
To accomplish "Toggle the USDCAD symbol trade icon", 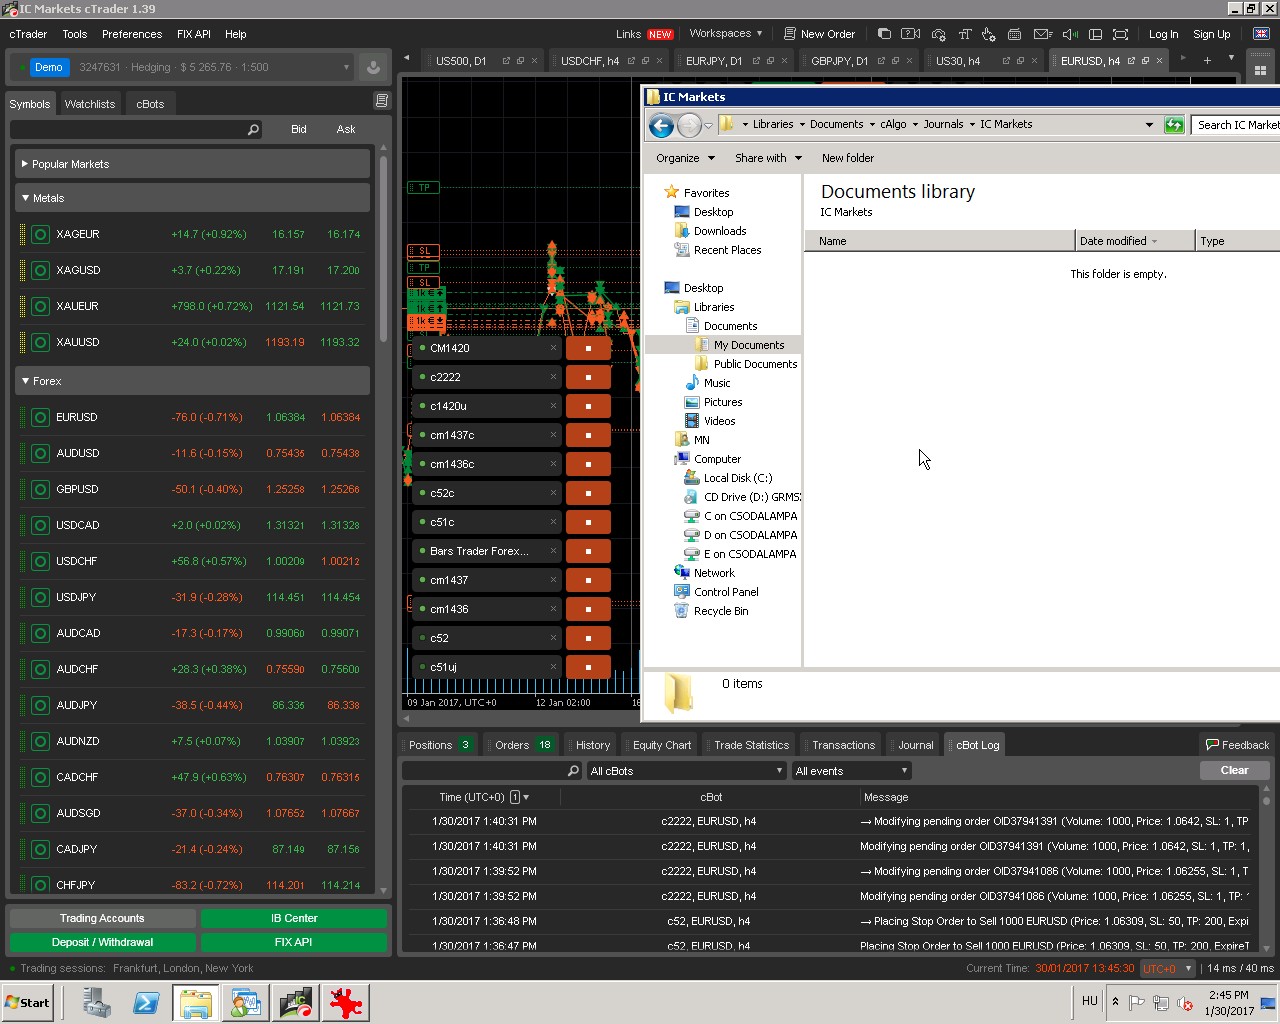I will tap(40, 525).
